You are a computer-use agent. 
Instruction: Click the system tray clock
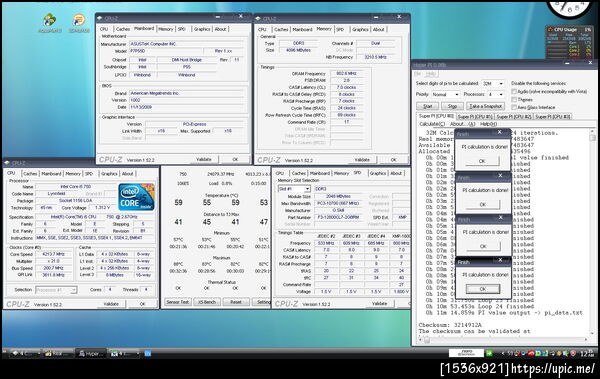click(587, 354)
